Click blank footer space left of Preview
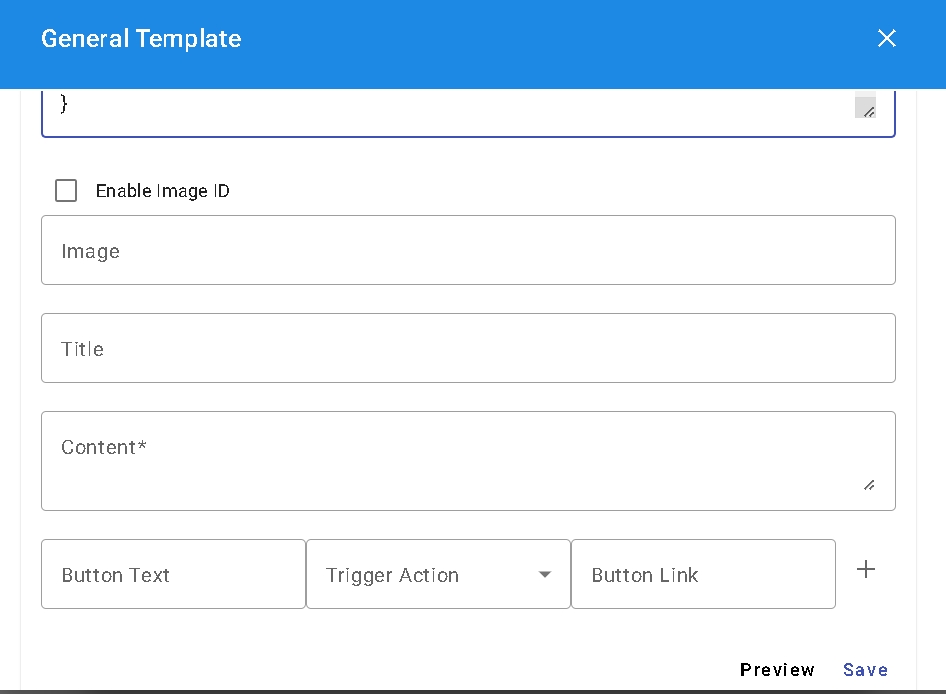 pyautogui.click(x=400, y=668)
